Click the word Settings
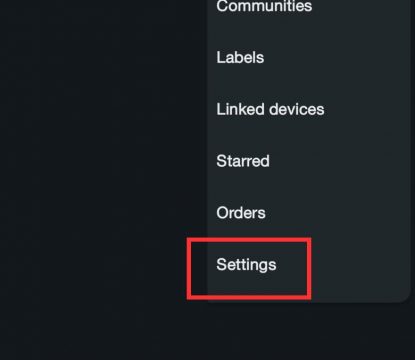Screen dimensions: 415x360 click(x=246, y=265)
